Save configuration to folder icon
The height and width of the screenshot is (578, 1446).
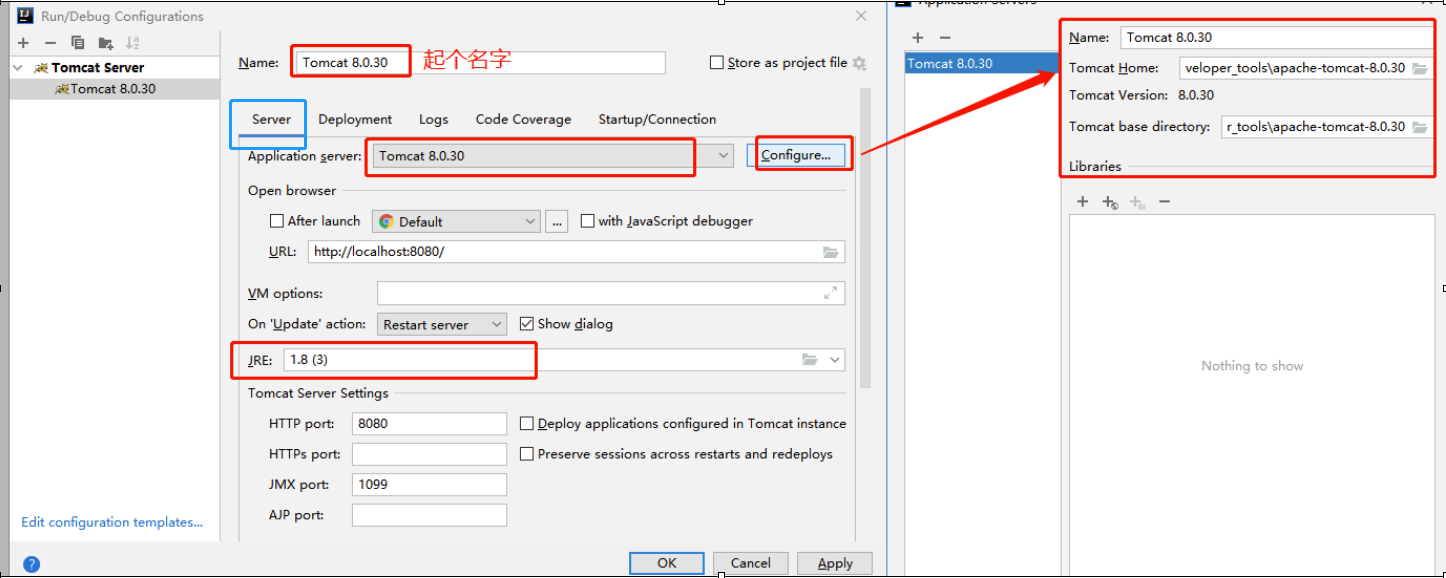coord(105,43)
